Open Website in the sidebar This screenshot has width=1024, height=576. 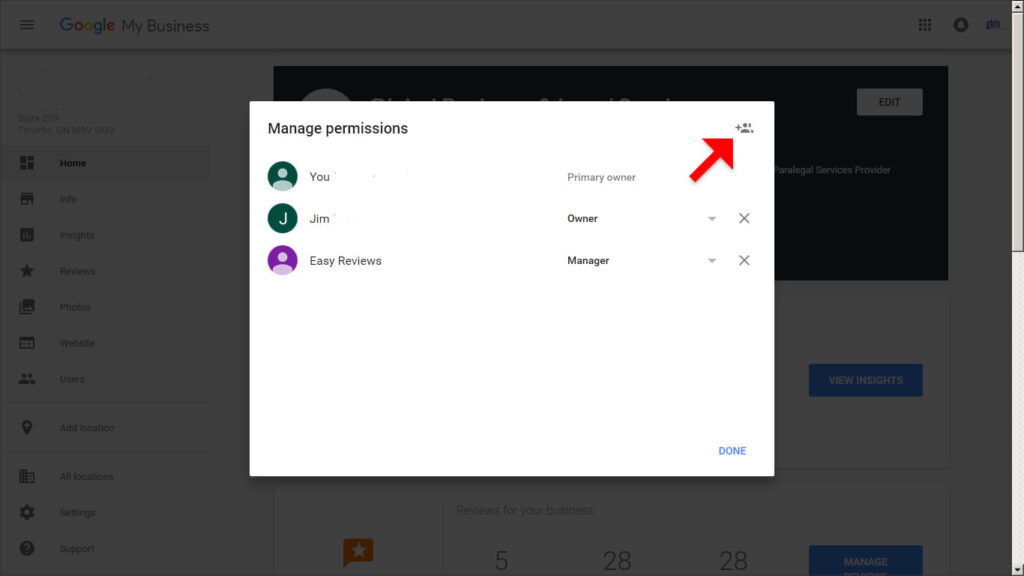pos(106,343)
